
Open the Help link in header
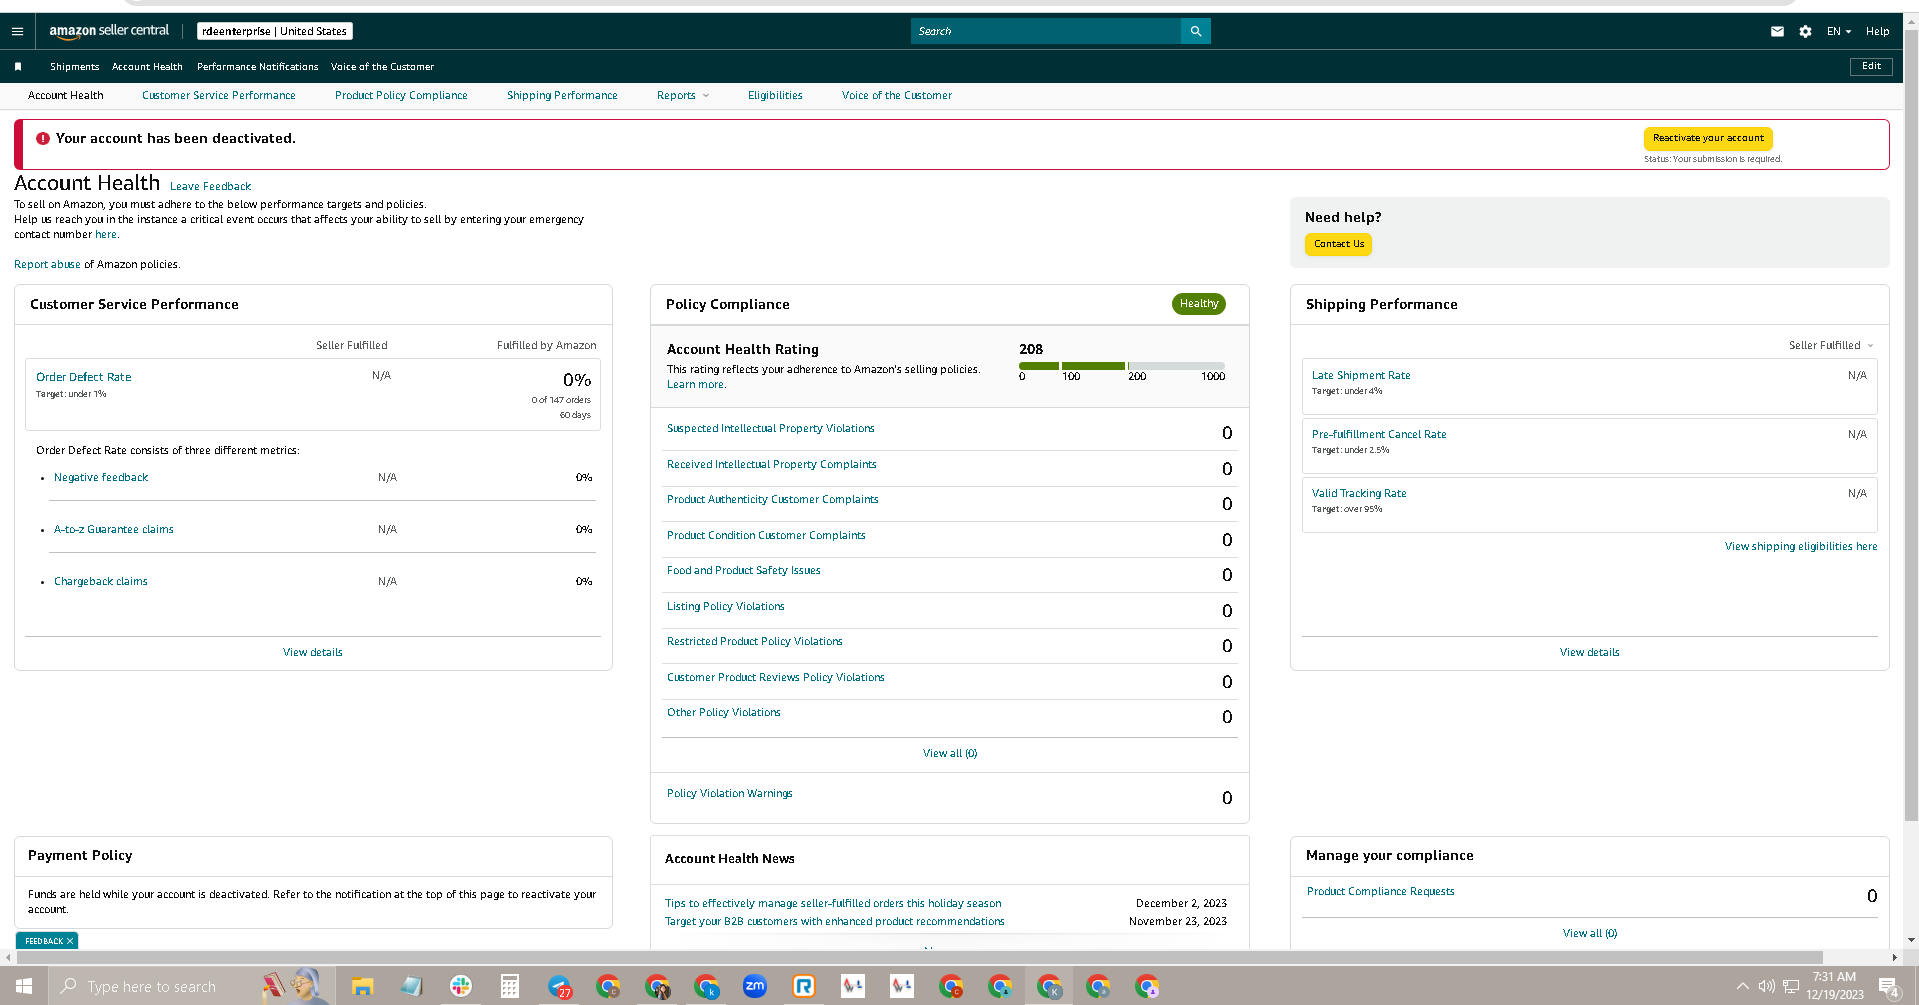[1877, 31]
